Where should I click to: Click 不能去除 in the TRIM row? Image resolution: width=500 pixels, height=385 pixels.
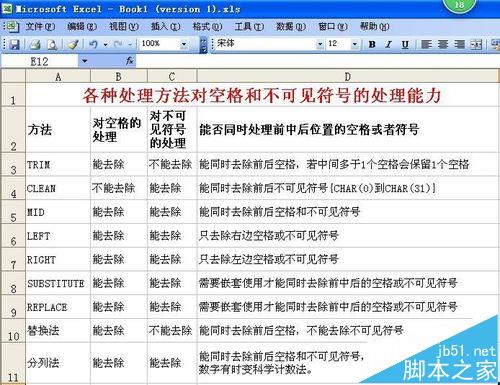coord(170,165)
